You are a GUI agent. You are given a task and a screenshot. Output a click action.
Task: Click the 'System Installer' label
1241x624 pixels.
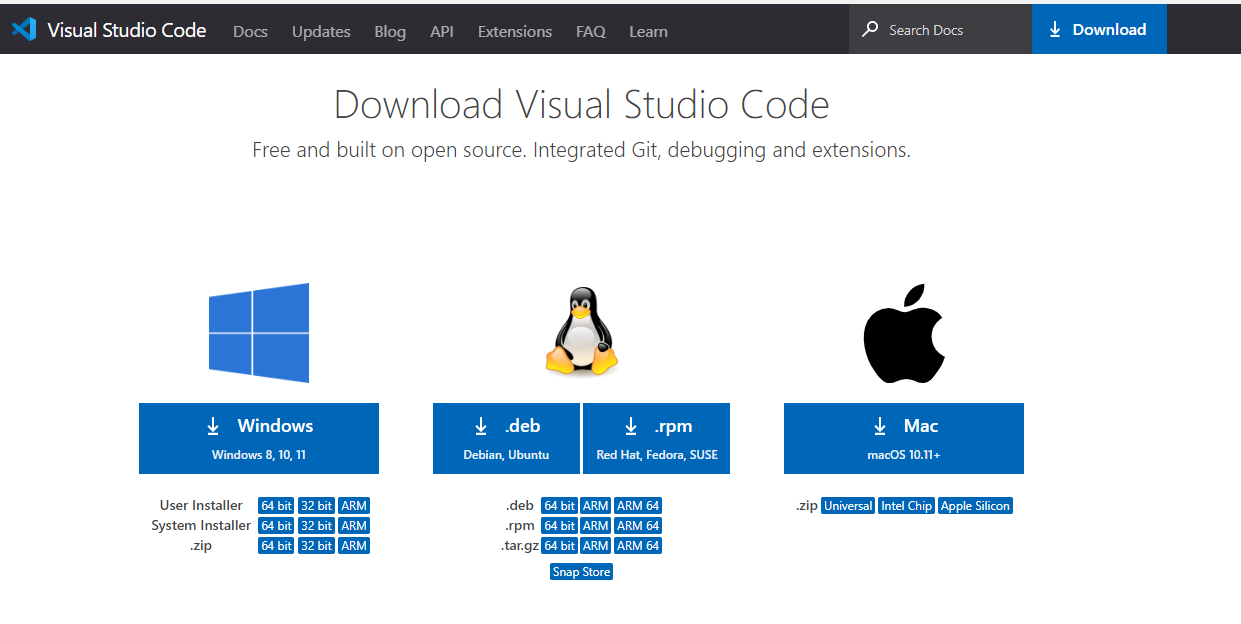click(x=201, y=526)
